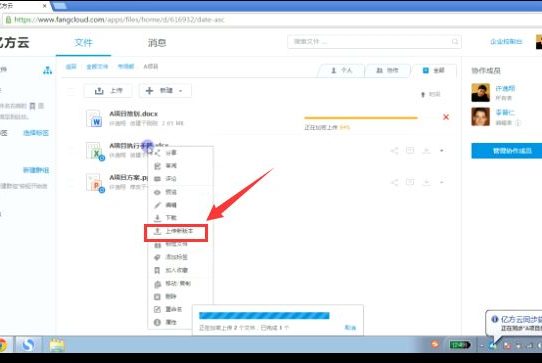Expand more-actions arrow on the PowerPoint file row
The height and width of the screenshot is (363, 542).
tap(442, 182)
